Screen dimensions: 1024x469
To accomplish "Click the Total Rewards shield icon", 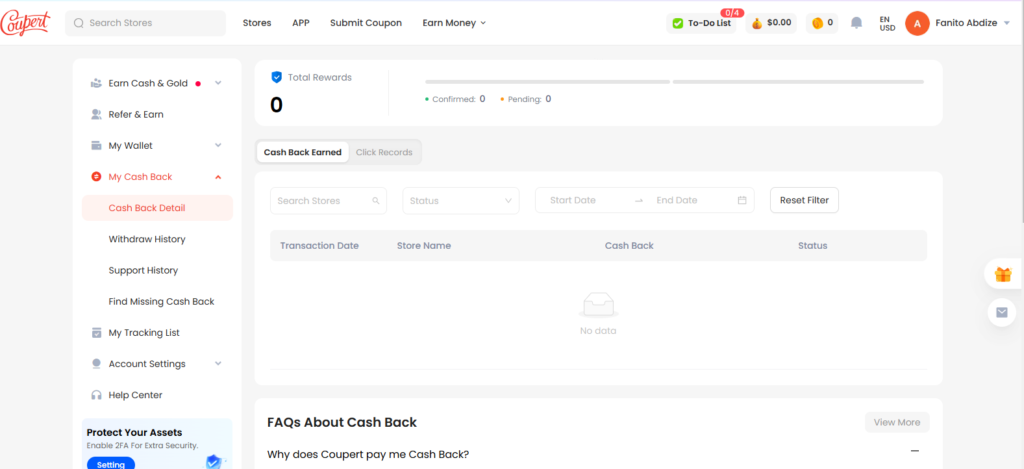I will click(x=276, y=77).
